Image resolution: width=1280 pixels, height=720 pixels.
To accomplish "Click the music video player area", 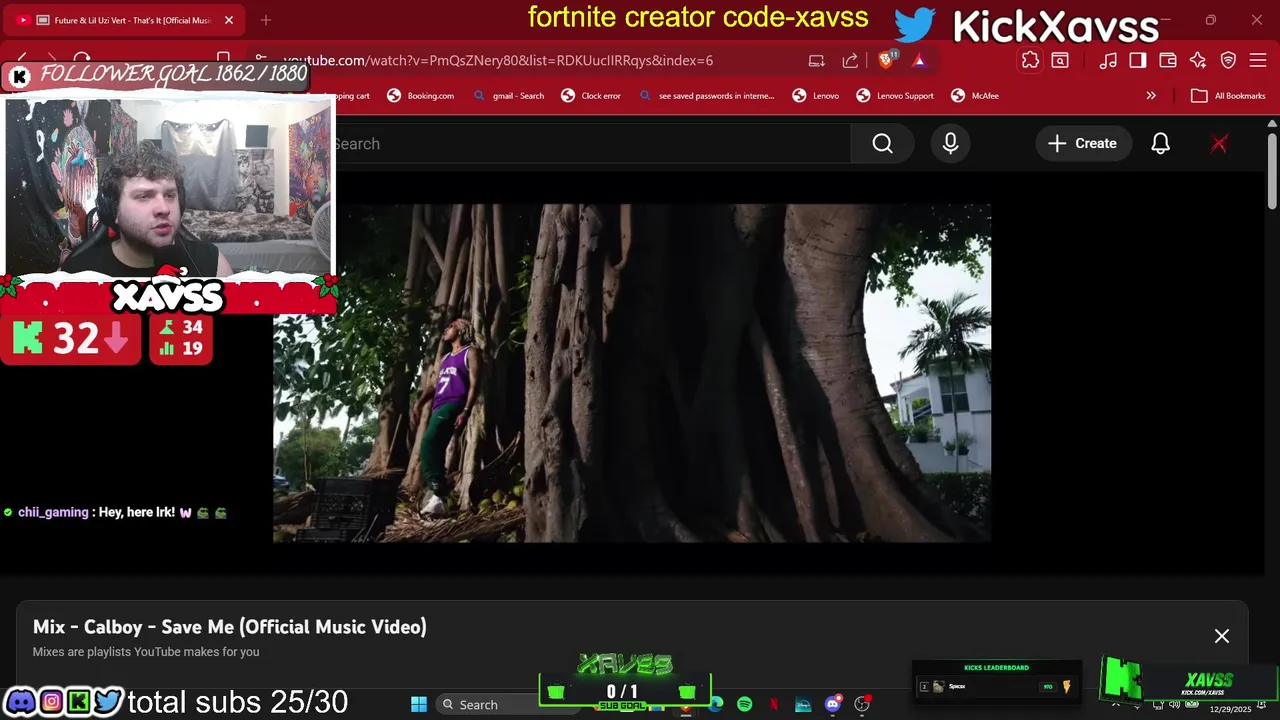I will 632,373.
